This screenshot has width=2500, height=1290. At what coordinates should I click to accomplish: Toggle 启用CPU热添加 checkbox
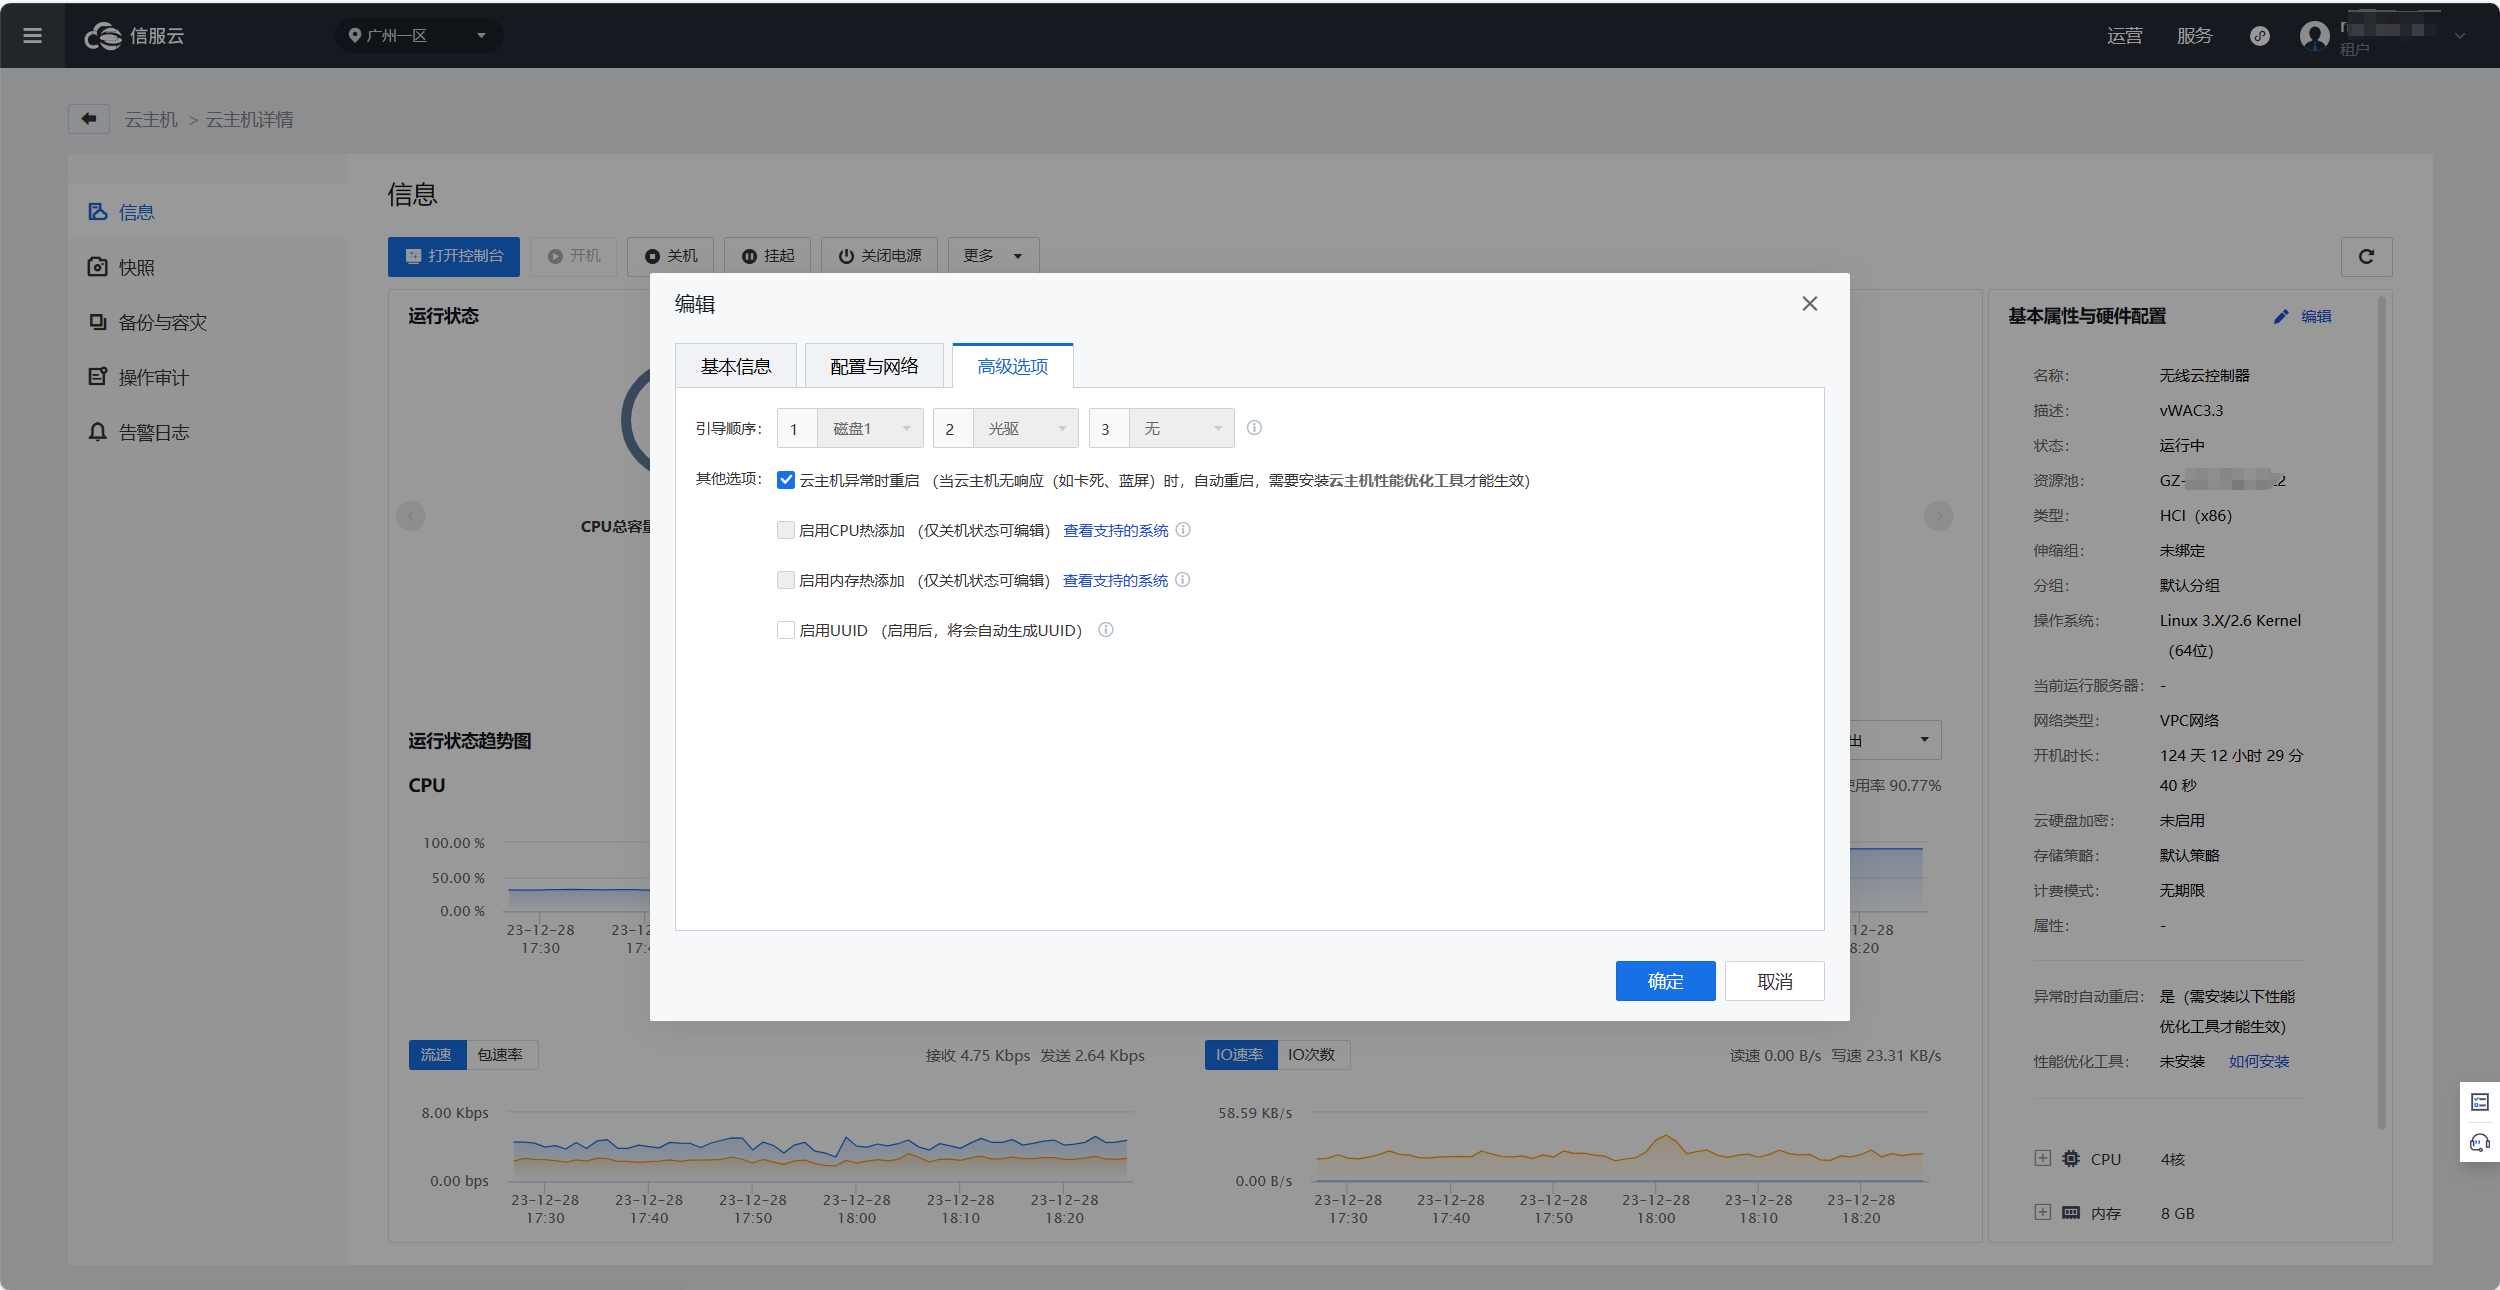(x=786, y=530)
